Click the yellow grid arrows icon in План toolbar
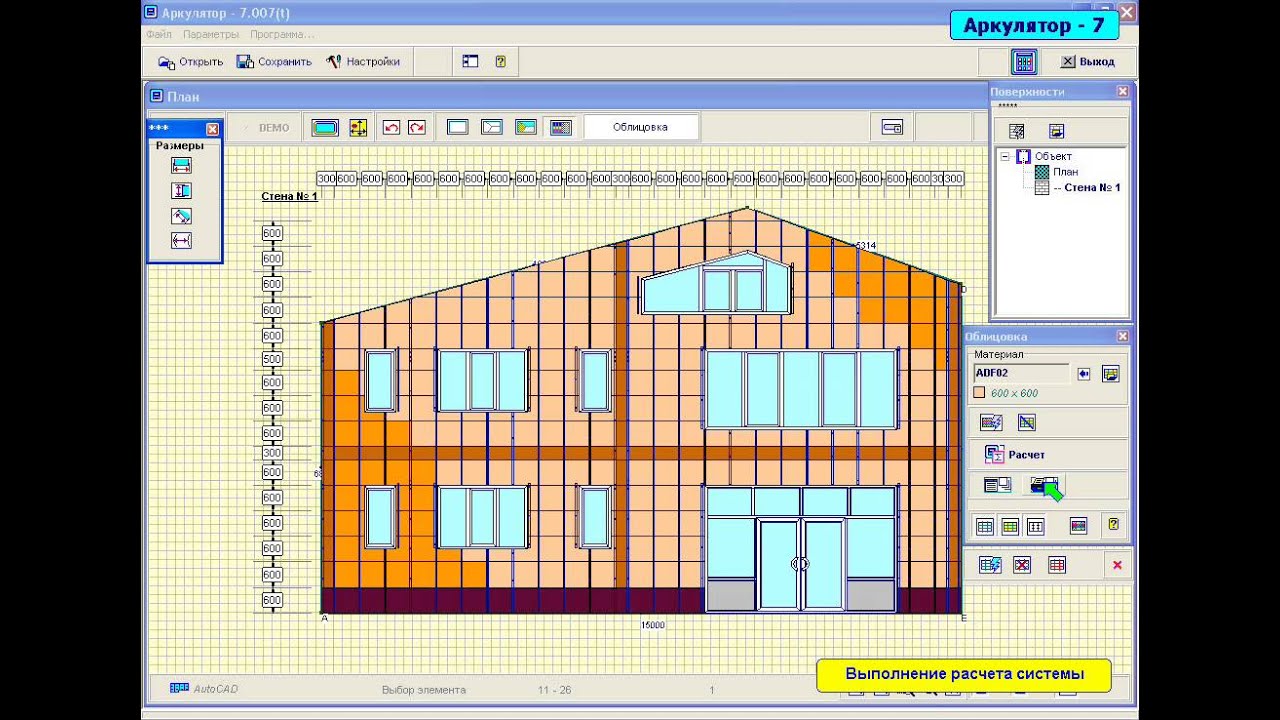 coord(357,128)
